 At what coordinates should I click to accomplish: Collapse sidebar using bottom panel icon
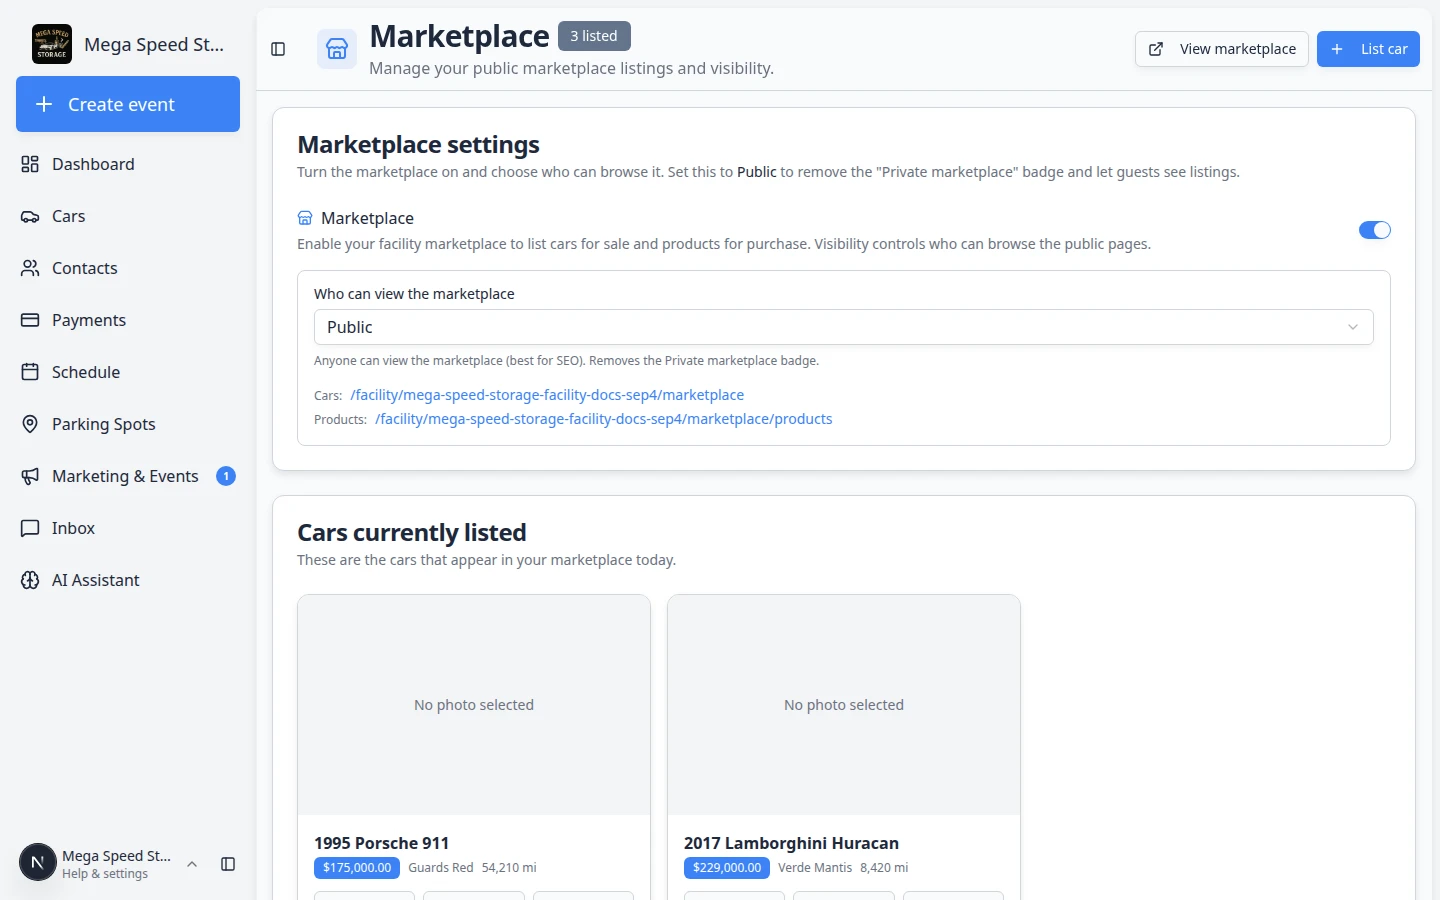coord(228,864)
